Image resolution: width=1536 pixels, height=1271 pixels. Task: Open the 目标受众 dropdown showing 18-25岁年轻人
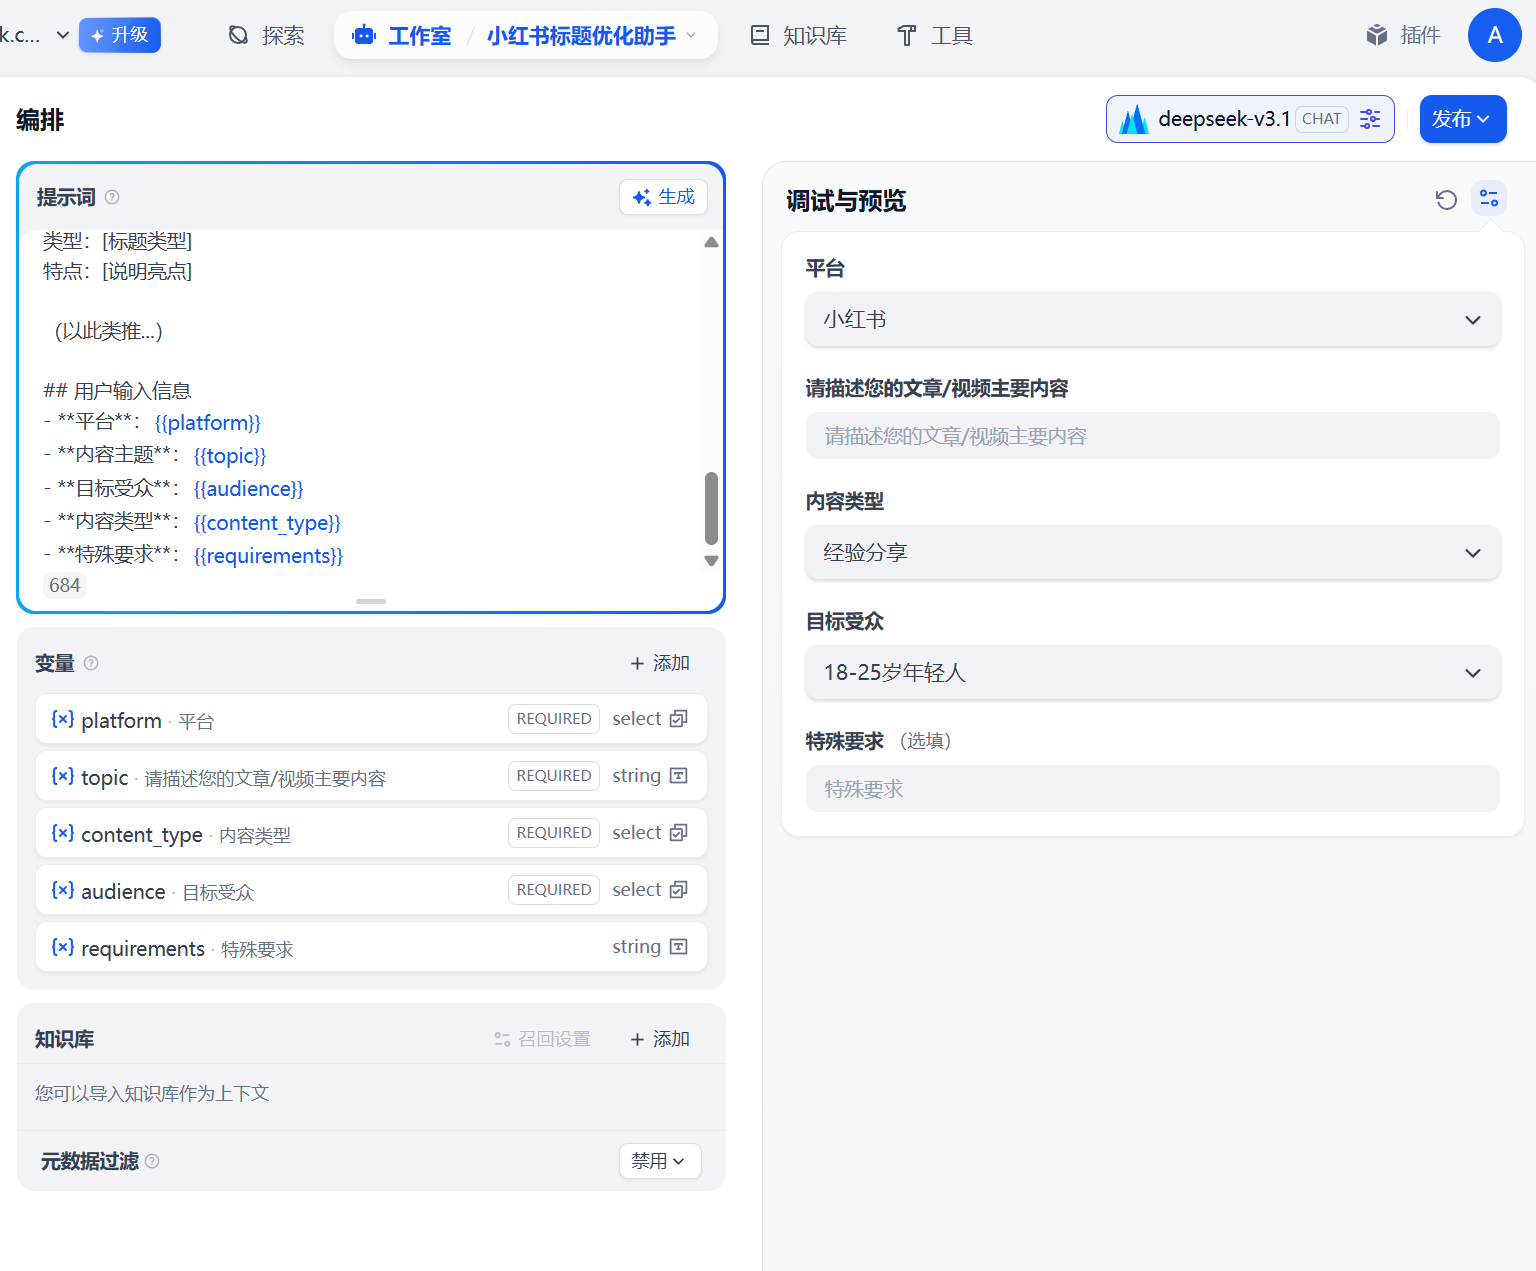click(x=1152, y=673)
